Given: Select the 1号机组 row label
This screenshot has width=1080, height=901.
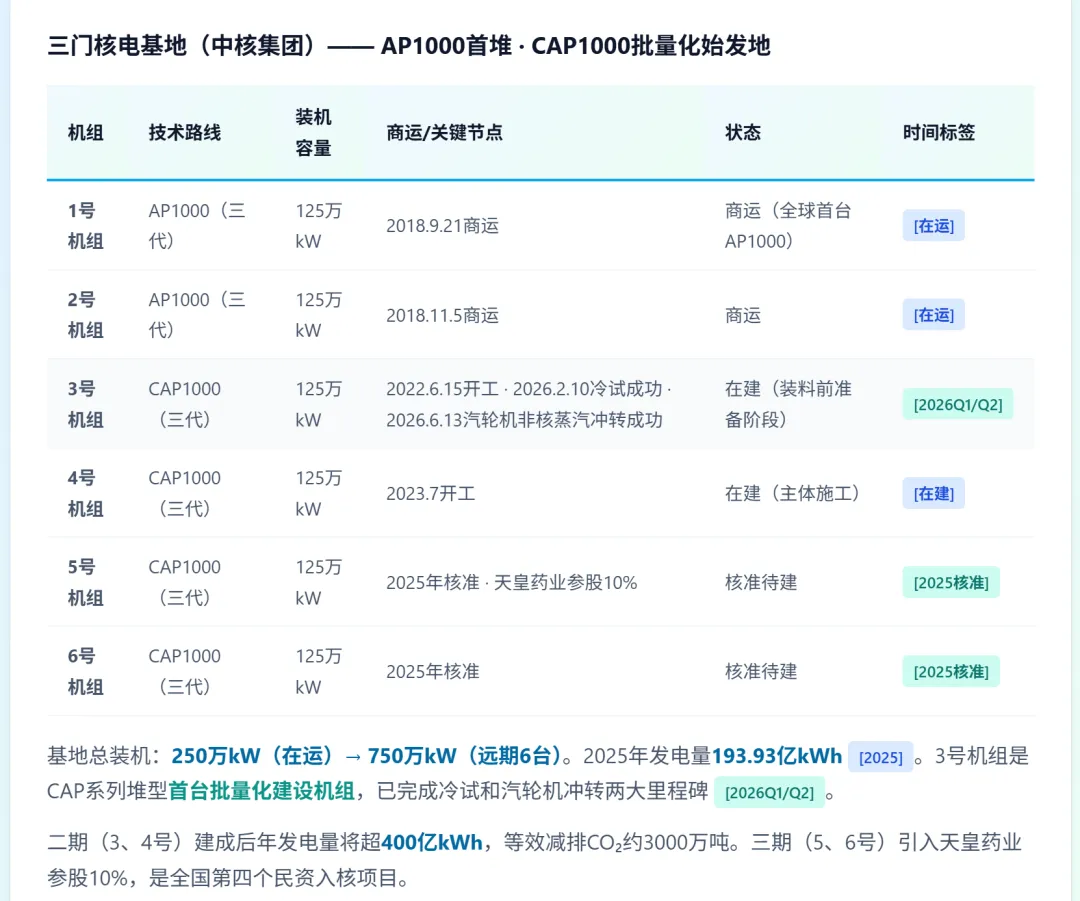Looking at the screenshot, I should coord(85,226).
